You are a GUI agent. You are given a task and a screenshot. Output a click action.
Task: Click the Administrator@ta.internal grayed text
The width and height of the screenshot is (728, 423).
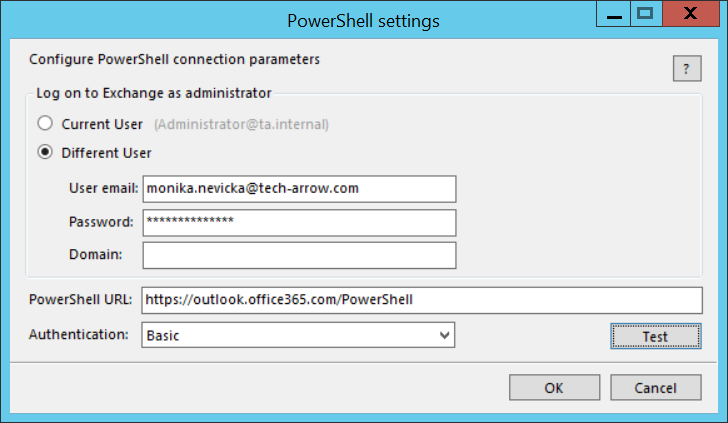point(241,125)
